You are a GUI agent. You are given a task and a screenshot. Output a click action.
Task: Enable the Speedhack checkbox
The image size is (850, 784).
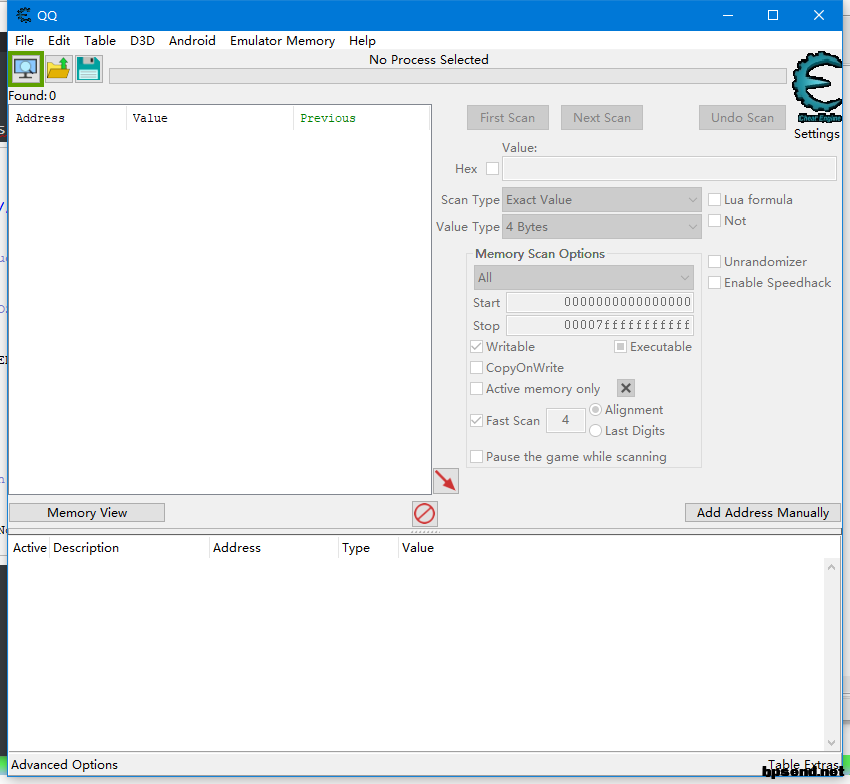click(714, 283)
